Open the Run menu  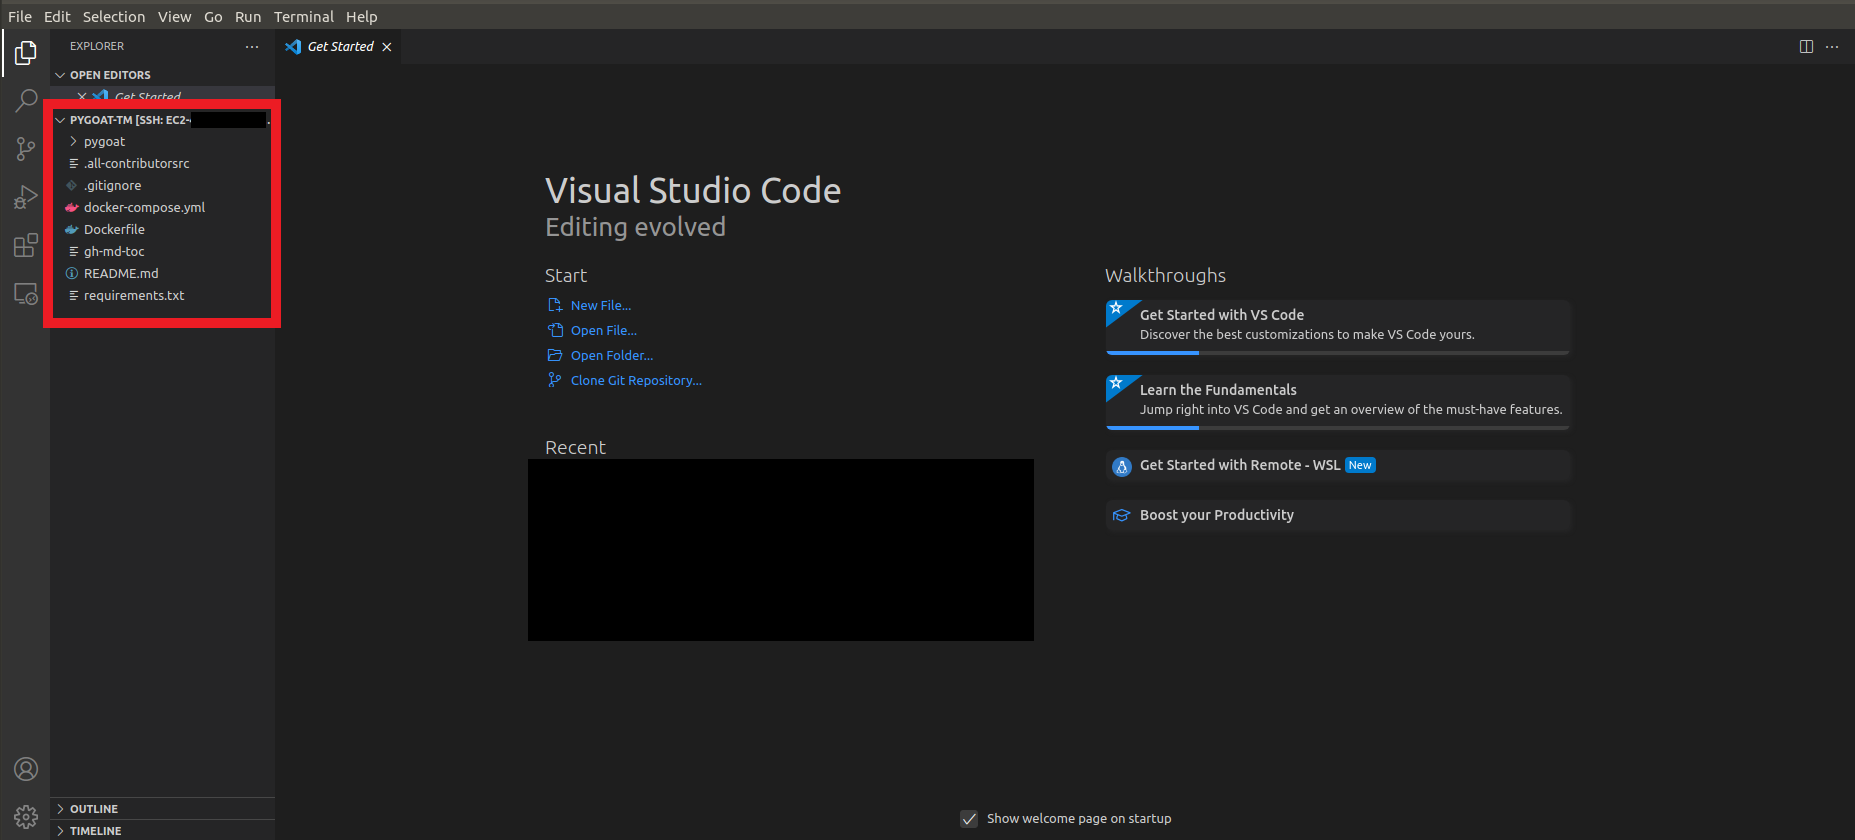pos(248,16)
